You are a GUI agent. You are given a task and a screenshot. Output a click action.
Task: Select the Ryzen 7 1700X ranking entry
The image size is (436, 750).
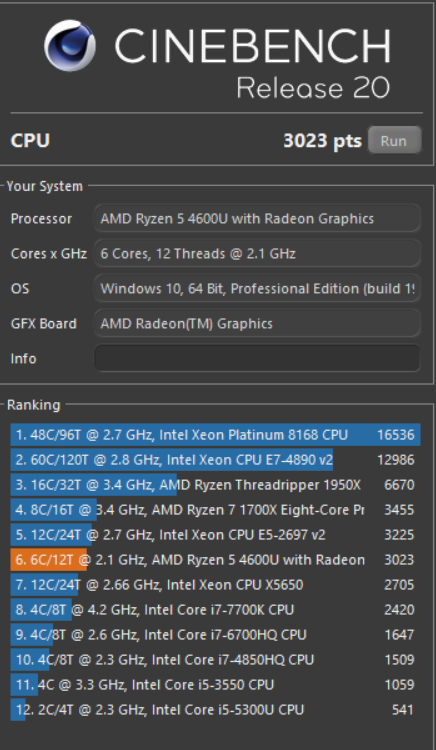[x=216, y=510]
